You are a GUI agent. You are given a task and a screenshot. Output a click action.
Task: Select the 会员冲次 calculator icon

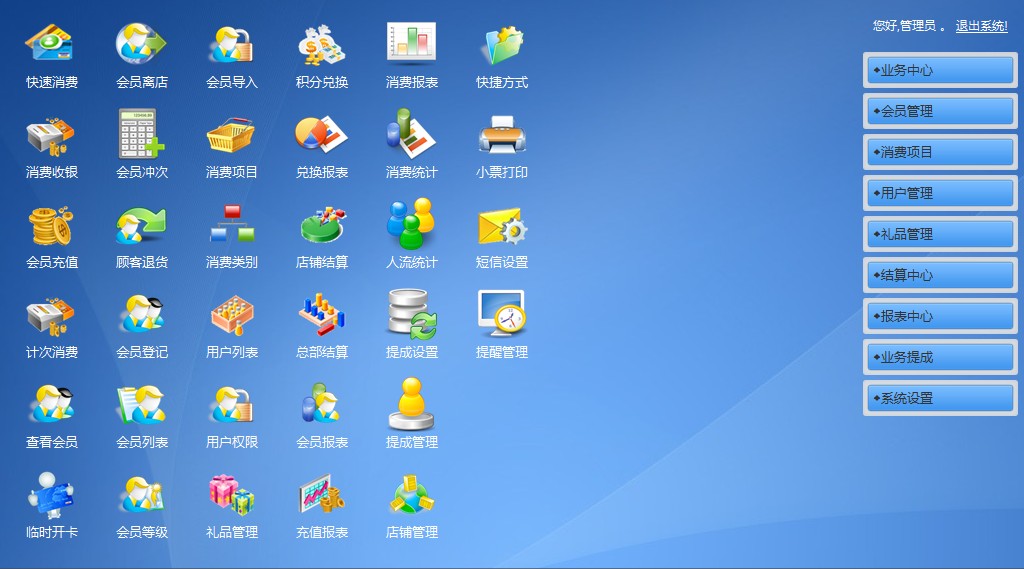pyautogui.click(x=140, y=135)
